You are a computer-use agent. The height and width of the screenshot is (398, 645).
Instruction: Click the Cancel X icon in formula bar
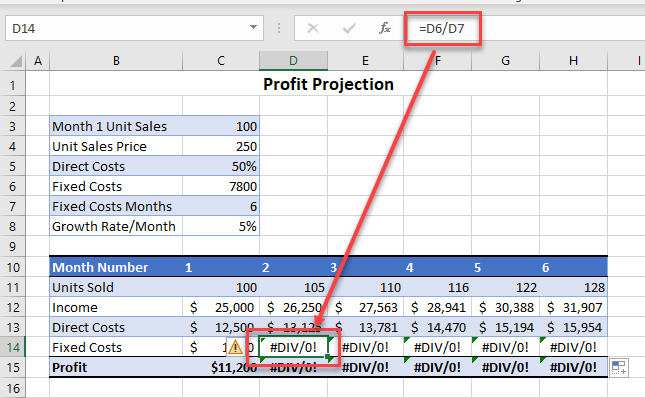(313, 28)
